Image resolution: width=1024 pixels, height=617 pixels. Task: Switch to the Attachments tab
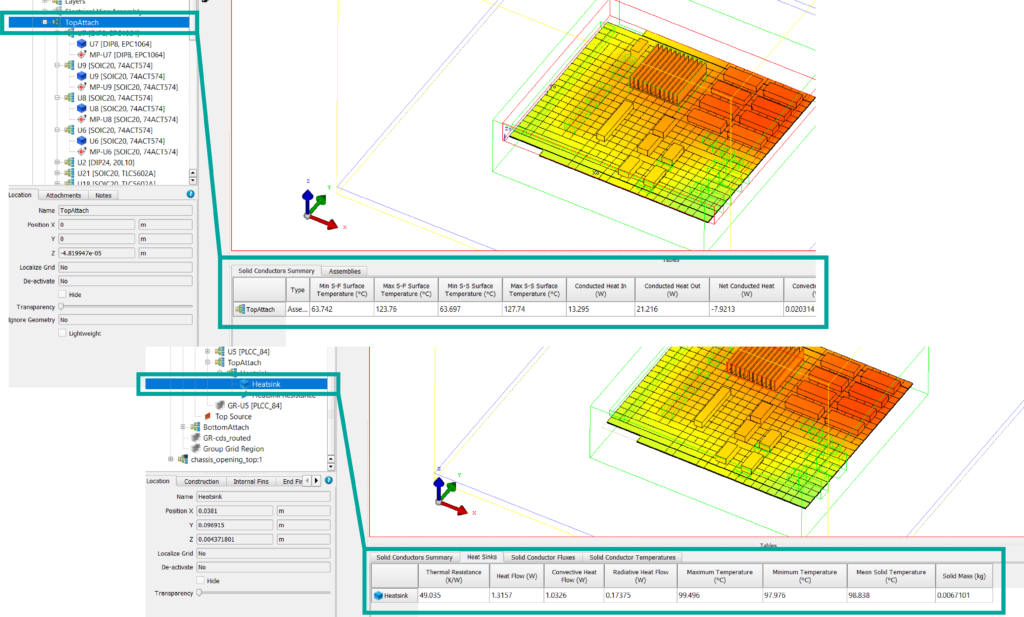[64, 195]
